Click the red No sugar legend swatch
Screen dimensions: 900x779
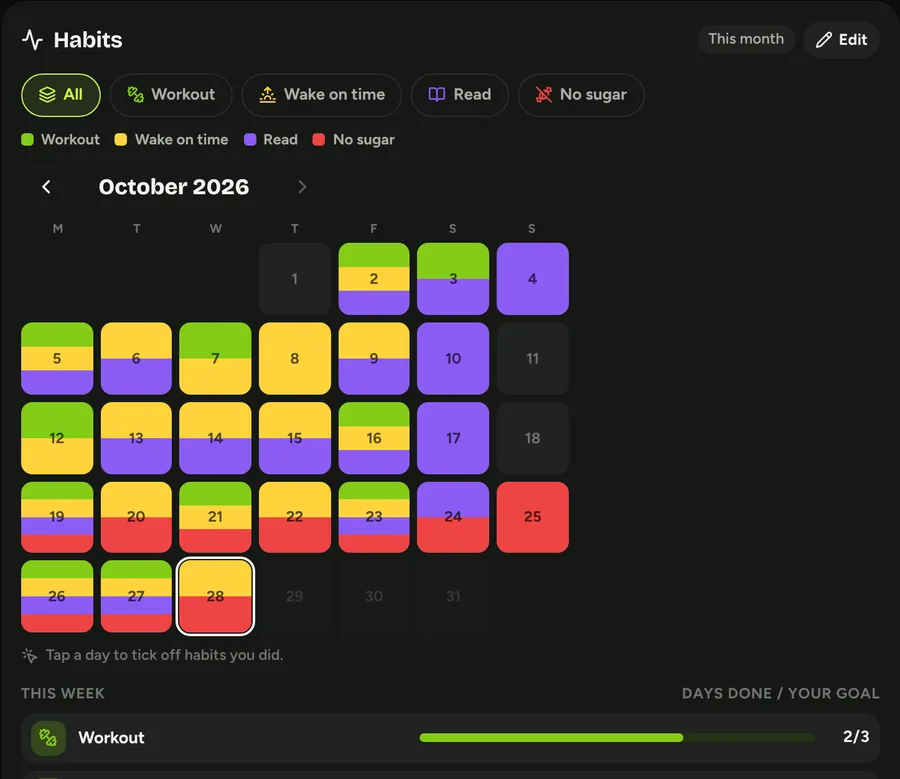(319, 139)
